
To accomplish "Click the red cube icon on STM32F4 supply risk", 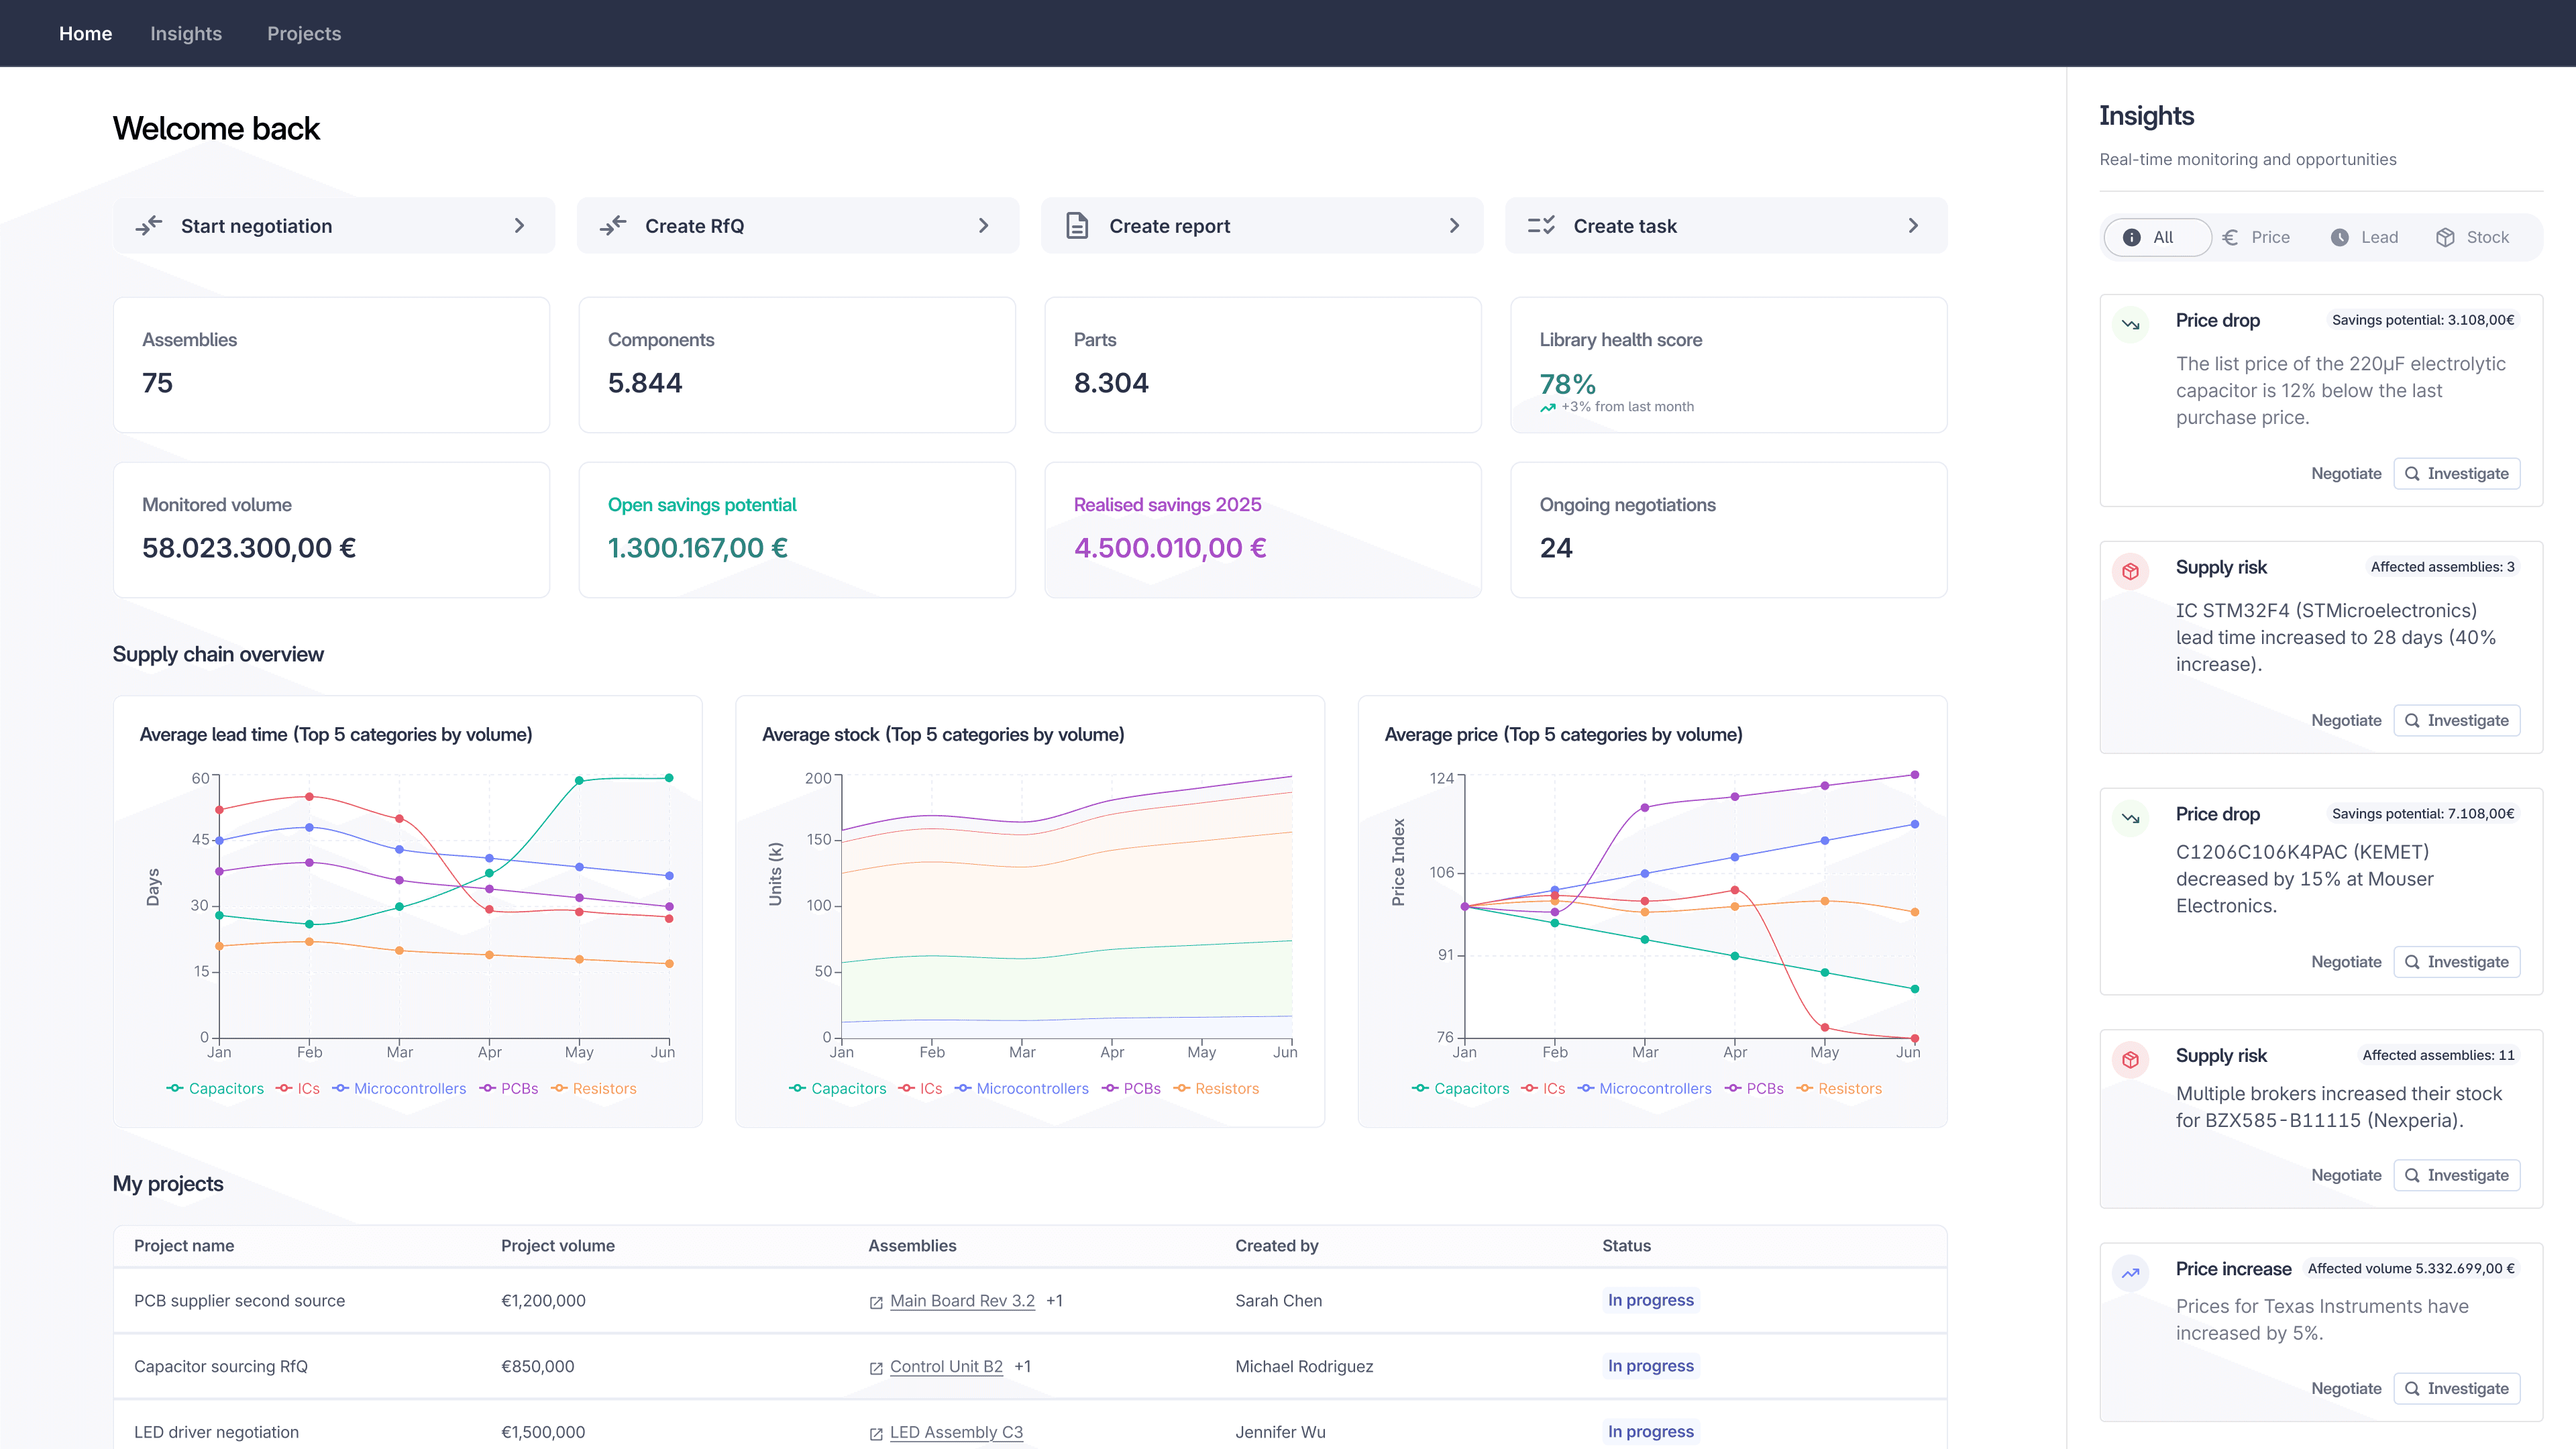I will point(2130,571).
